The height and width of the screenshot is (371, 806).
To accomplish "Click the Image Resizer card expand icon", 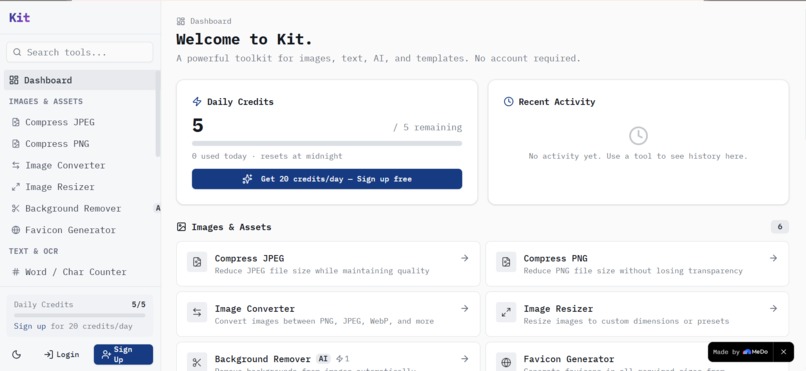I will [x=506, y=312].
